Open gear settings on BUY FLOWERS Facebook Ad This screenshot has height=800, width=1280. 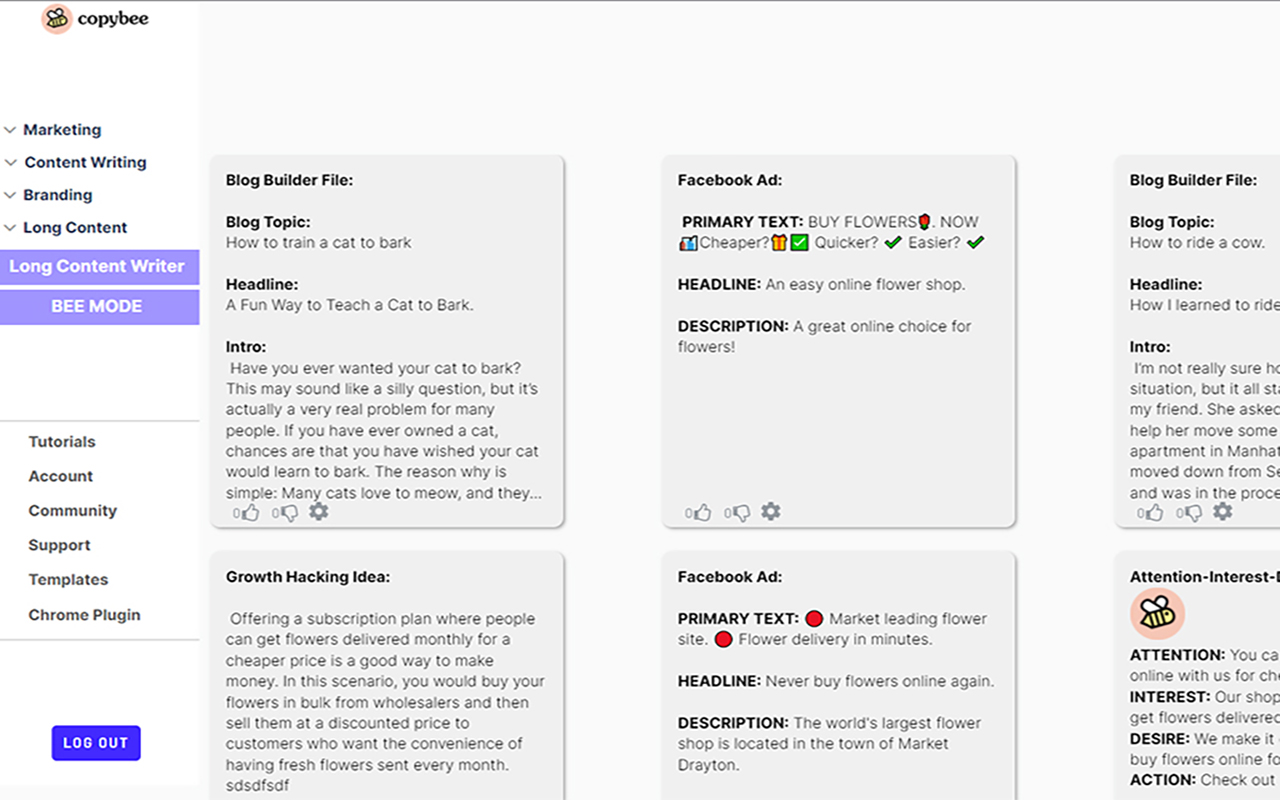point(770,512)
